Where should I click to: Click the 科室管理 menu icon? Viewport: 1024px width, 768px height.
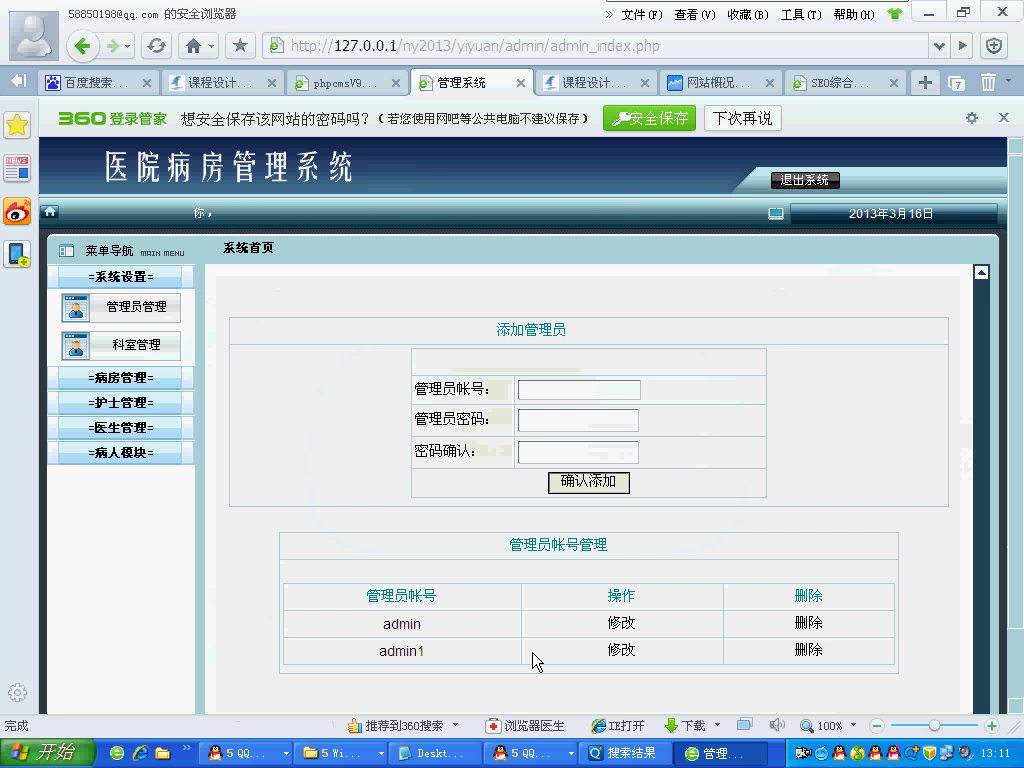click(x=76, y=346)
